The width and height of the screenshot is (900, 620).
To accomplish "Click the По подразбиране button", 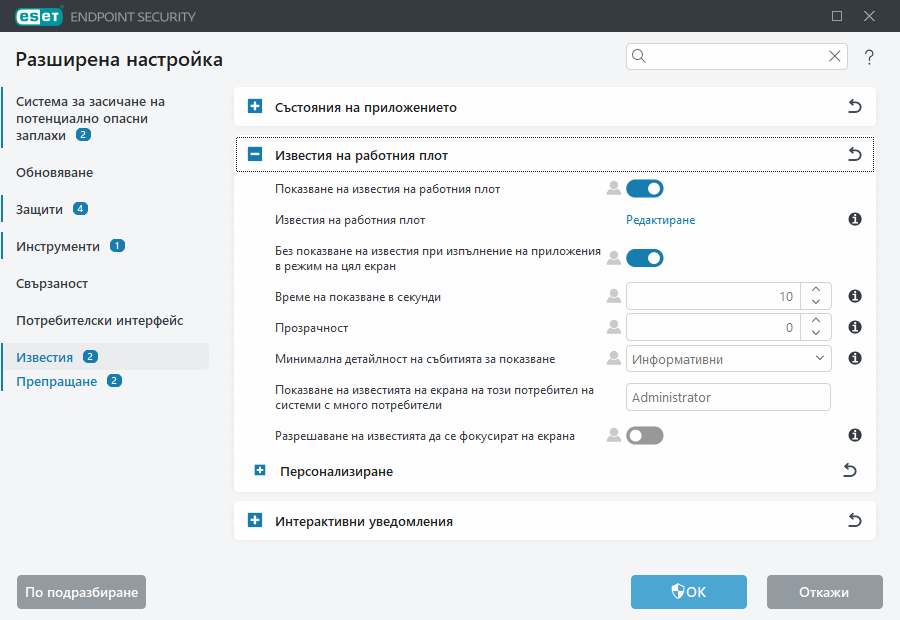I will point(81,592).
